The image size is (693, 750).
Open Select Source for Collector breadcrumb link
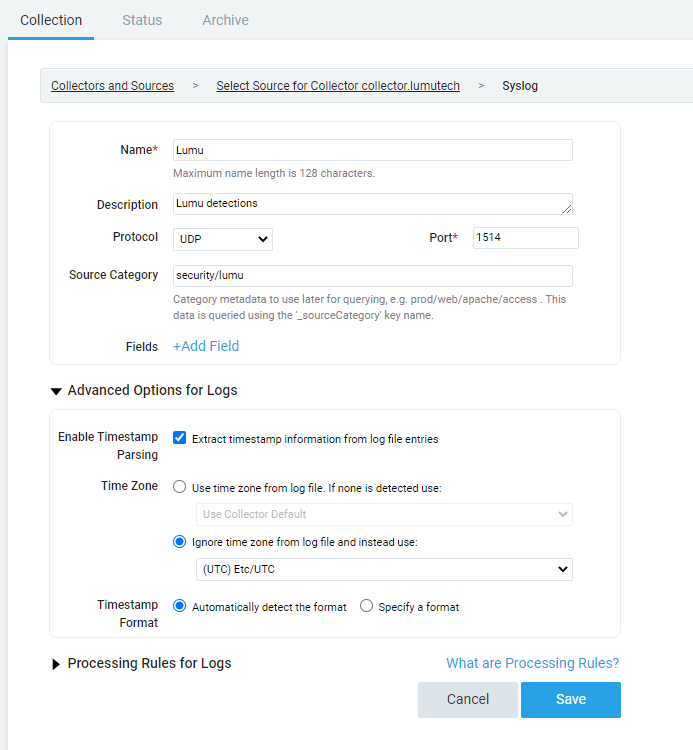[x=338, y=86]
